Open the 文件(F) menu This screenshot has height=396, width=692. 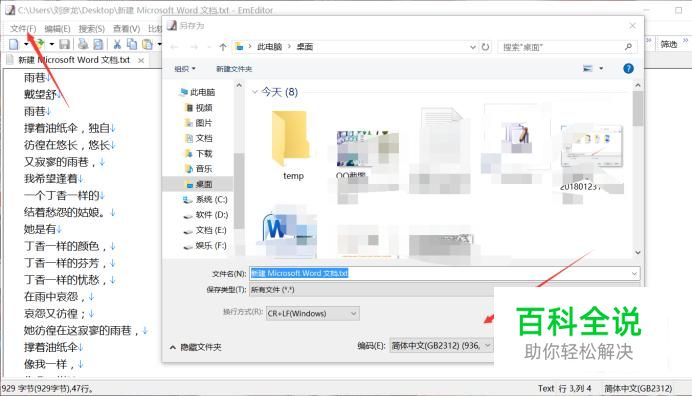tap(23, 29)
